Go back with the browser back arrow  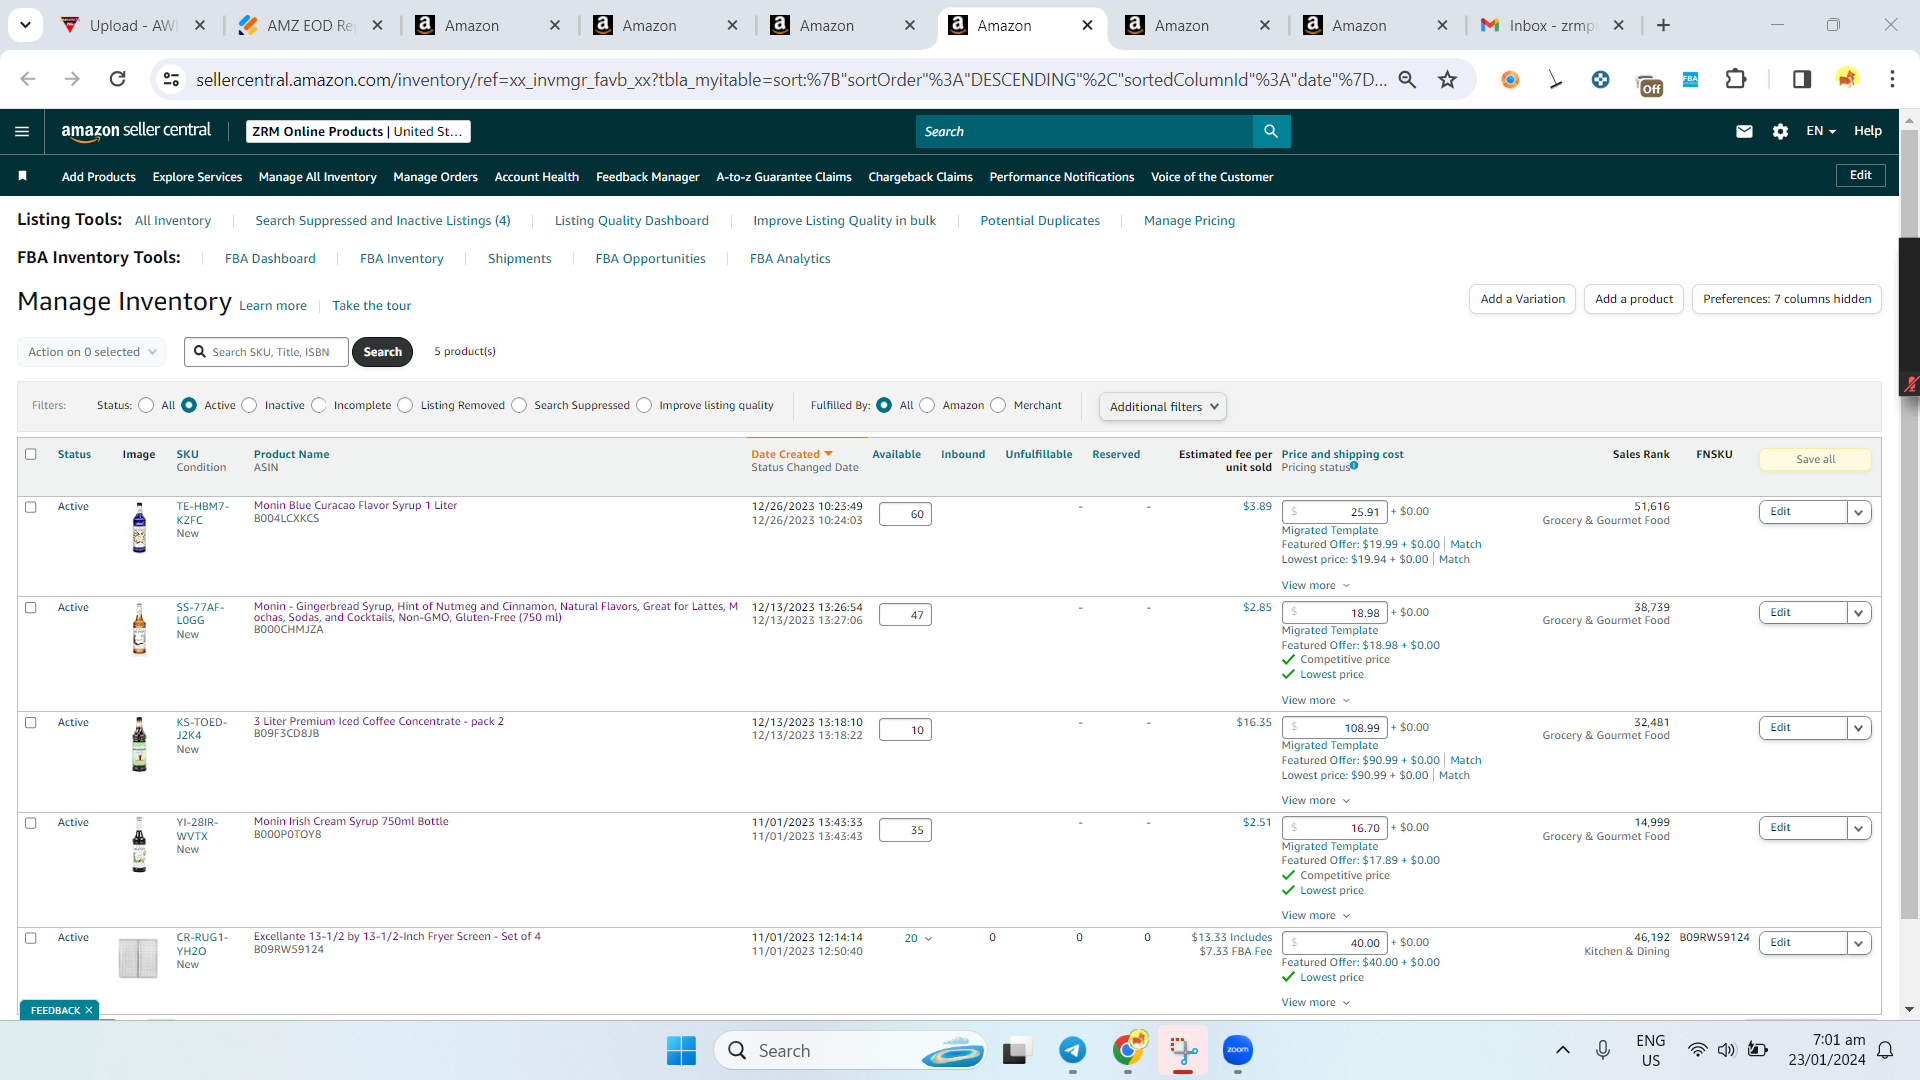(28, 79)
